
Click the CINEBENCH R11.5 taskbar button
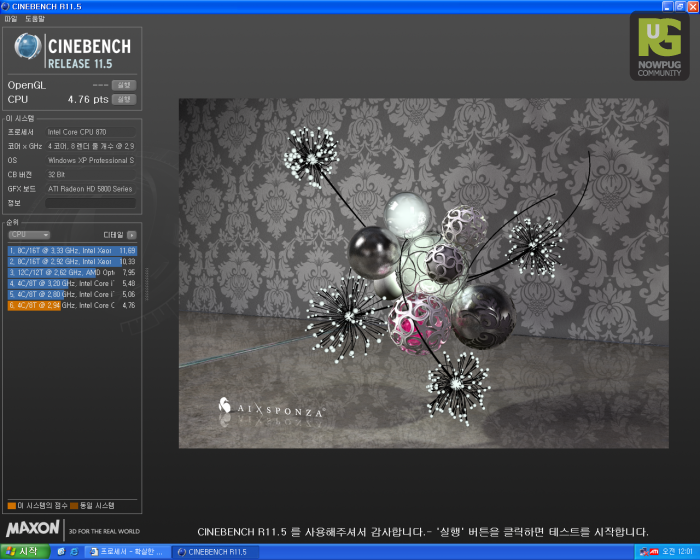[215, 552]
